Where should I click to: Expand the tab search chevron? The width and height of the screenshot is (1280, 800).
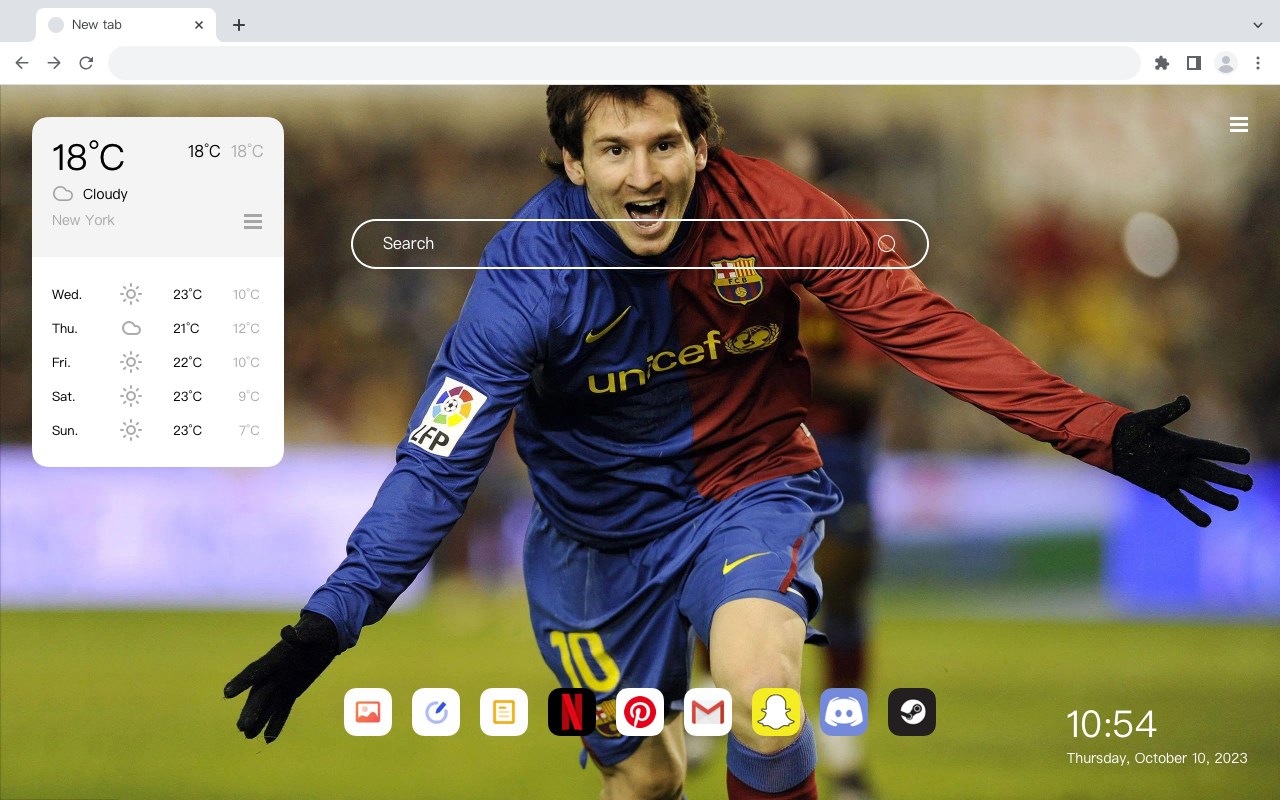(1258, 25)
